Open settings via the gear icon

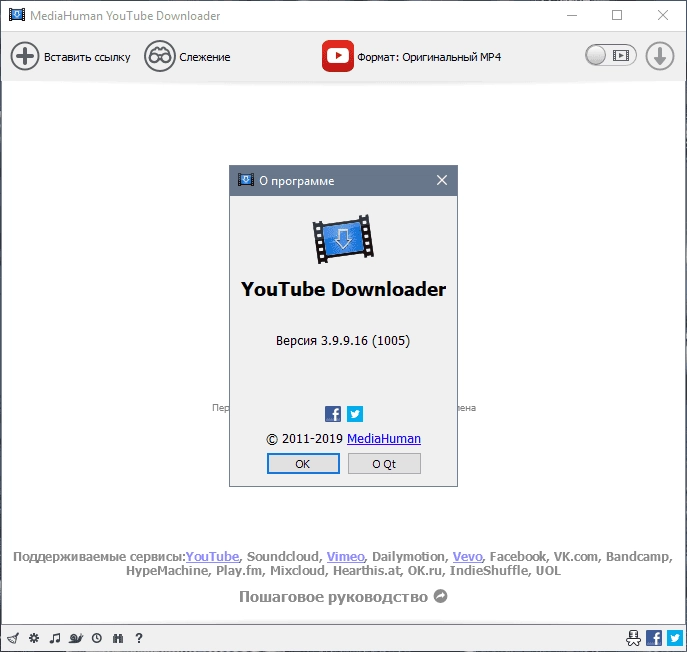34,638
